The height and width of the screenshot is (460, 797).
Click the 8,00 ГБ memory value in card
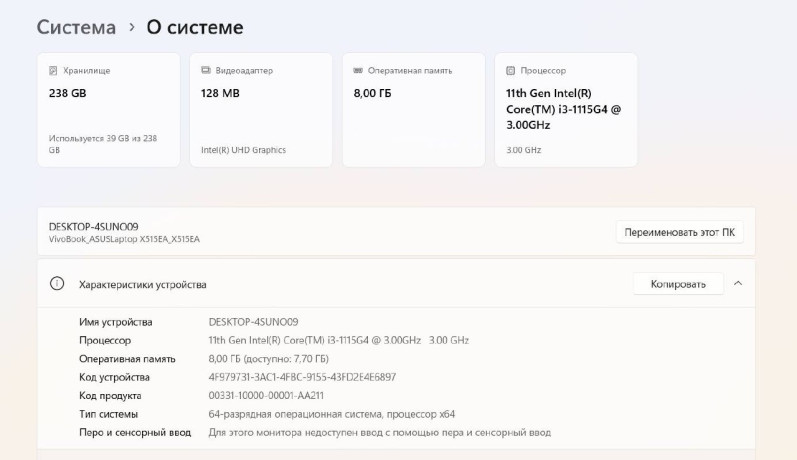(372, 93)
